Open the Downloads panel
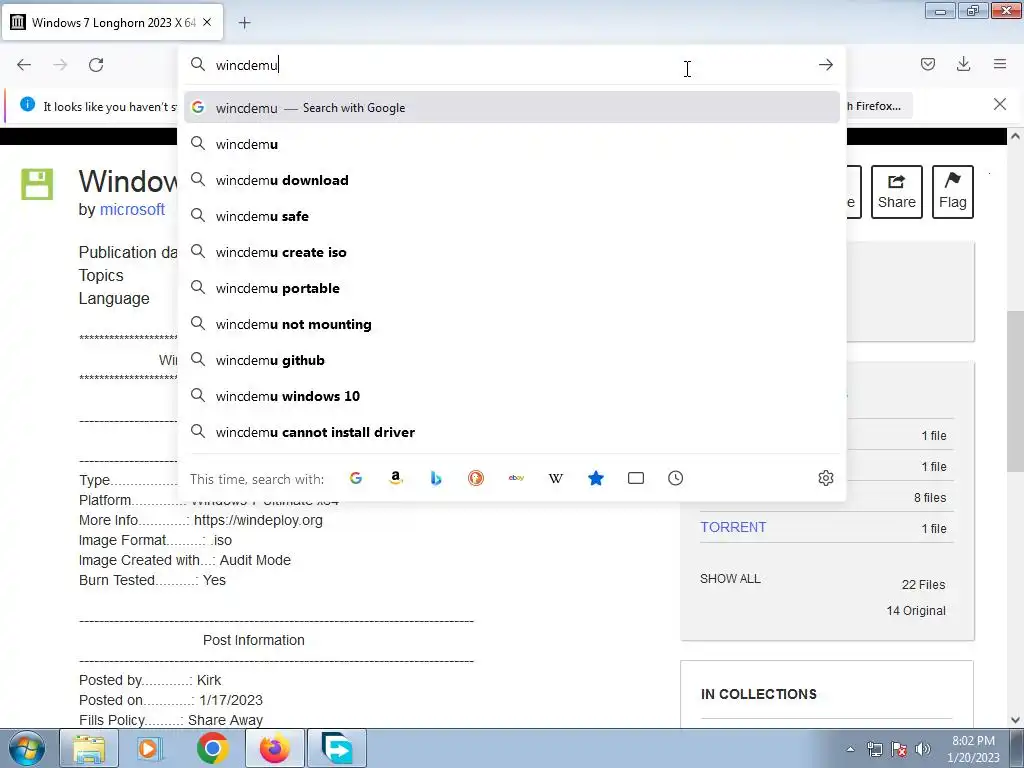1024x768 pixels. click(x=963, y=64)
